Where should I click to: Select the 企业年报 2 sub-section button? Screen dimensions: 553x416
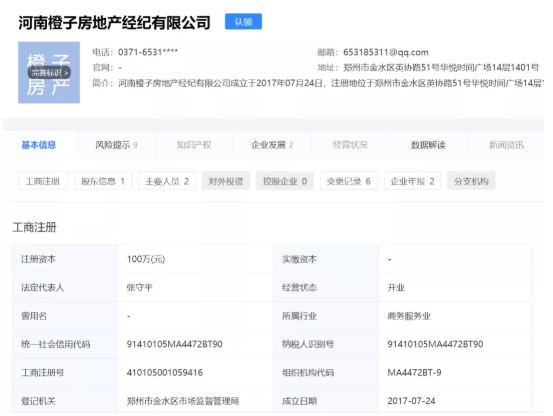click(412, 181)
